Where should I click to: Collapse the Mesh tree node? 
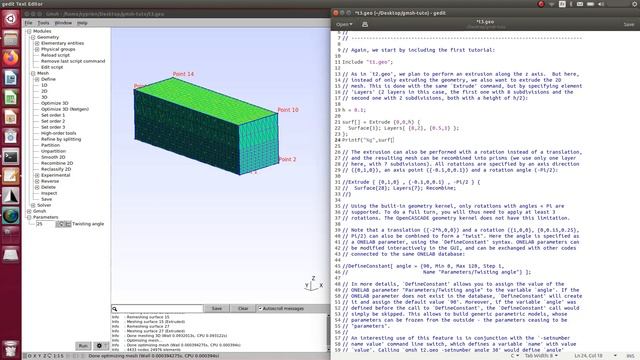point(33,73)
